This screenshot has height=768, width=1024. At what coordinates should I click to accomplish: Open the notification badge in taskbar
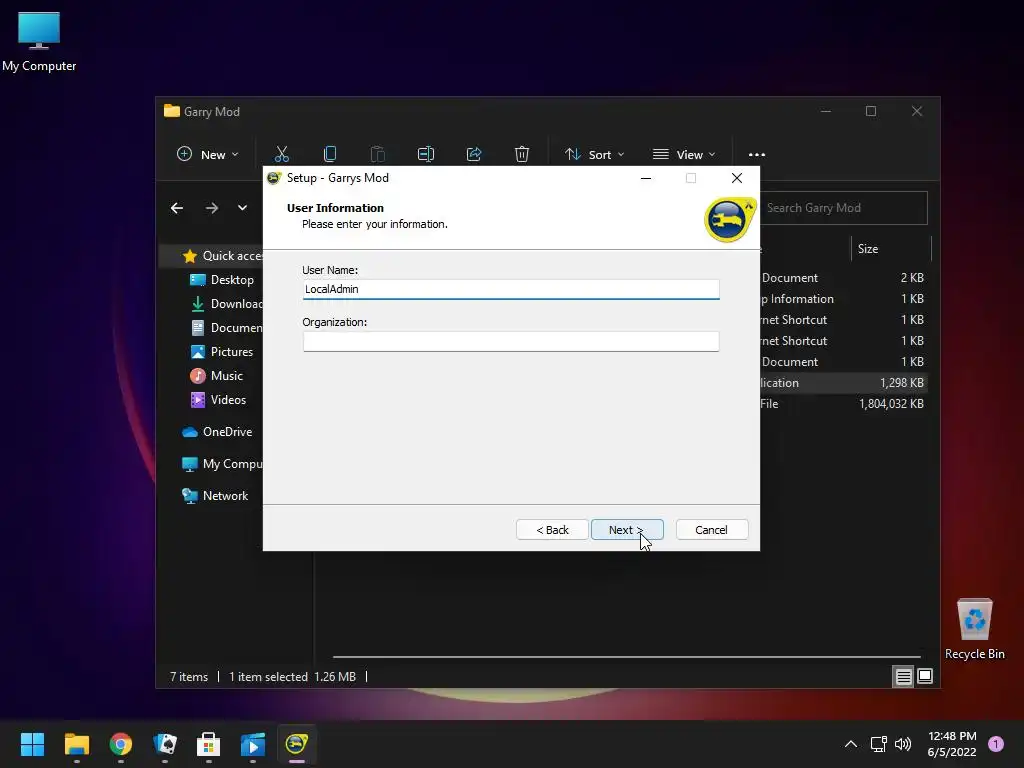[x=996, y=744]
